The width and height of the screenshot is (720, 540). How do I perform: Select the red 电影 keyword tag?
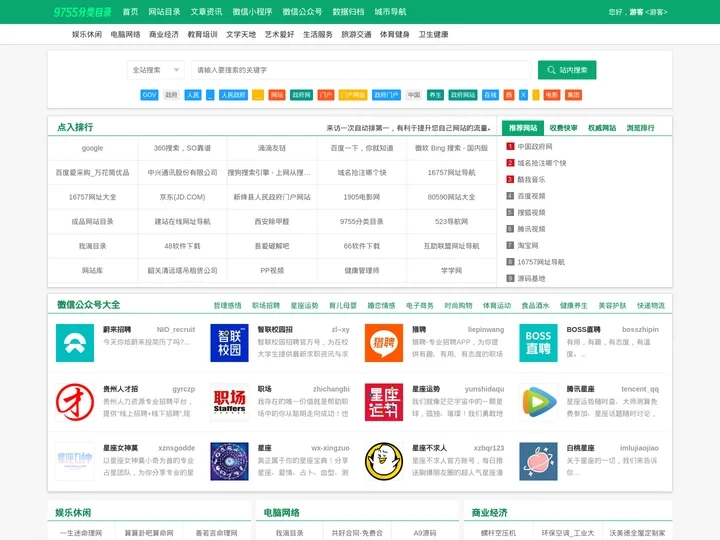pyautogui.click(x=551, y=95)
